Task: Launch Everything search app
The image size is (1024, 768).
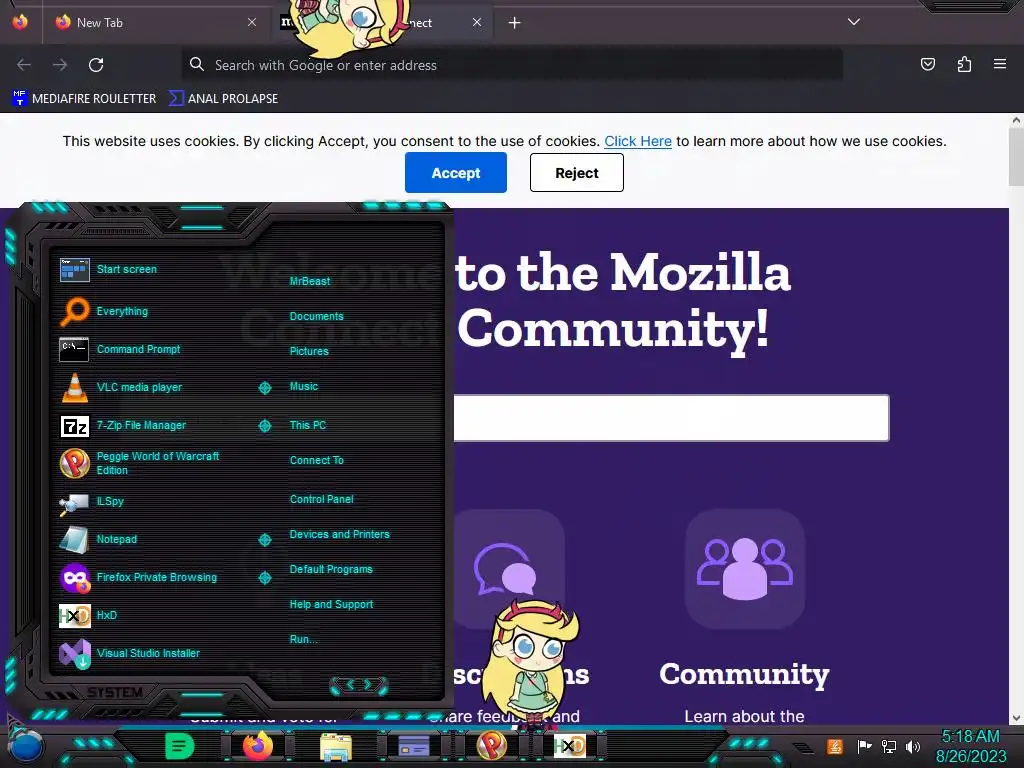Action: click(x=104, y=312)
